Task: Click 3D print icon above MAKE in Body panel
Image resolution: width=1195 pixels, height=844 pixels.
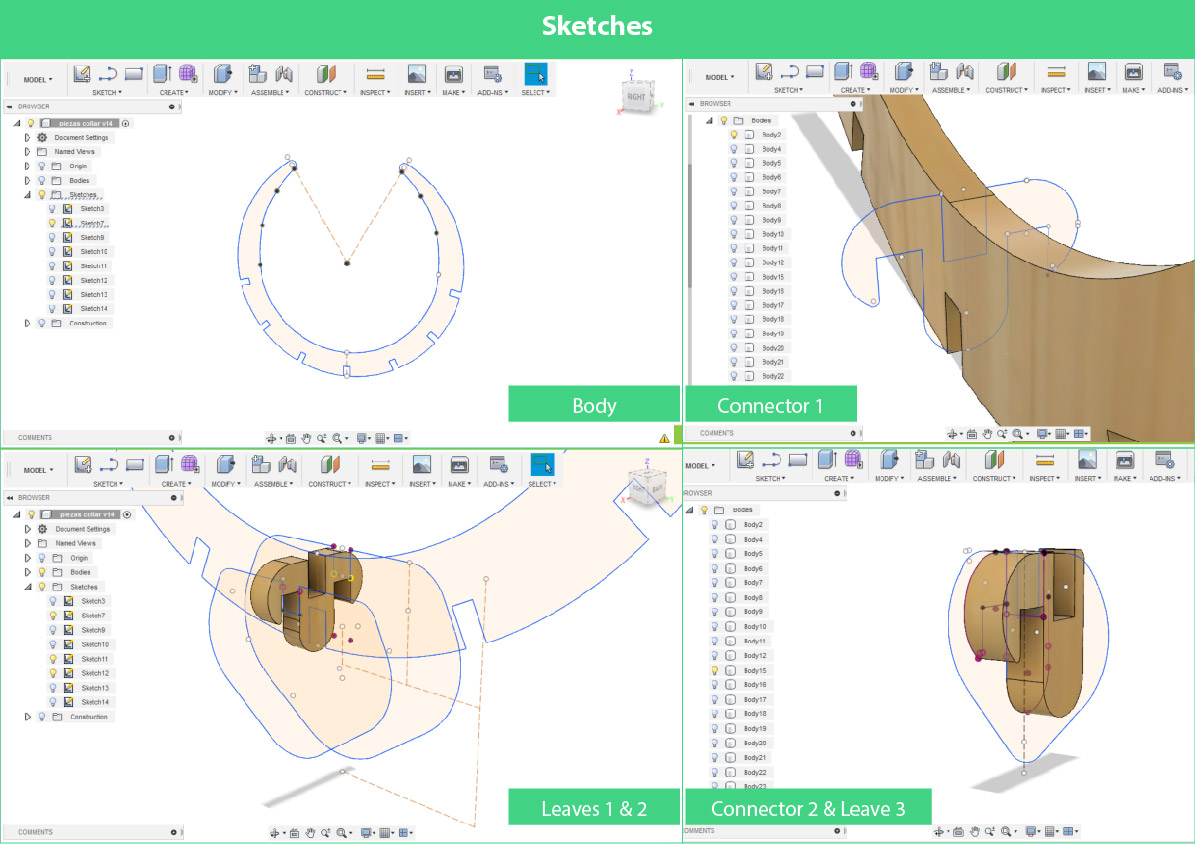Action: pyautogui.click(x=453, y=74)
